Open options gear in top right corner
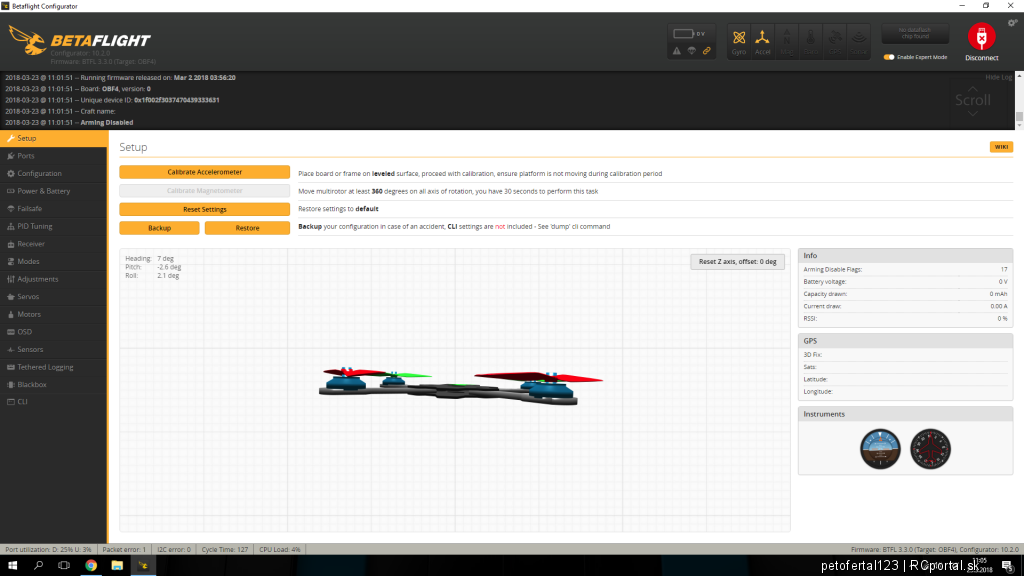The image size is (1024, 576). coord(1012,23)
